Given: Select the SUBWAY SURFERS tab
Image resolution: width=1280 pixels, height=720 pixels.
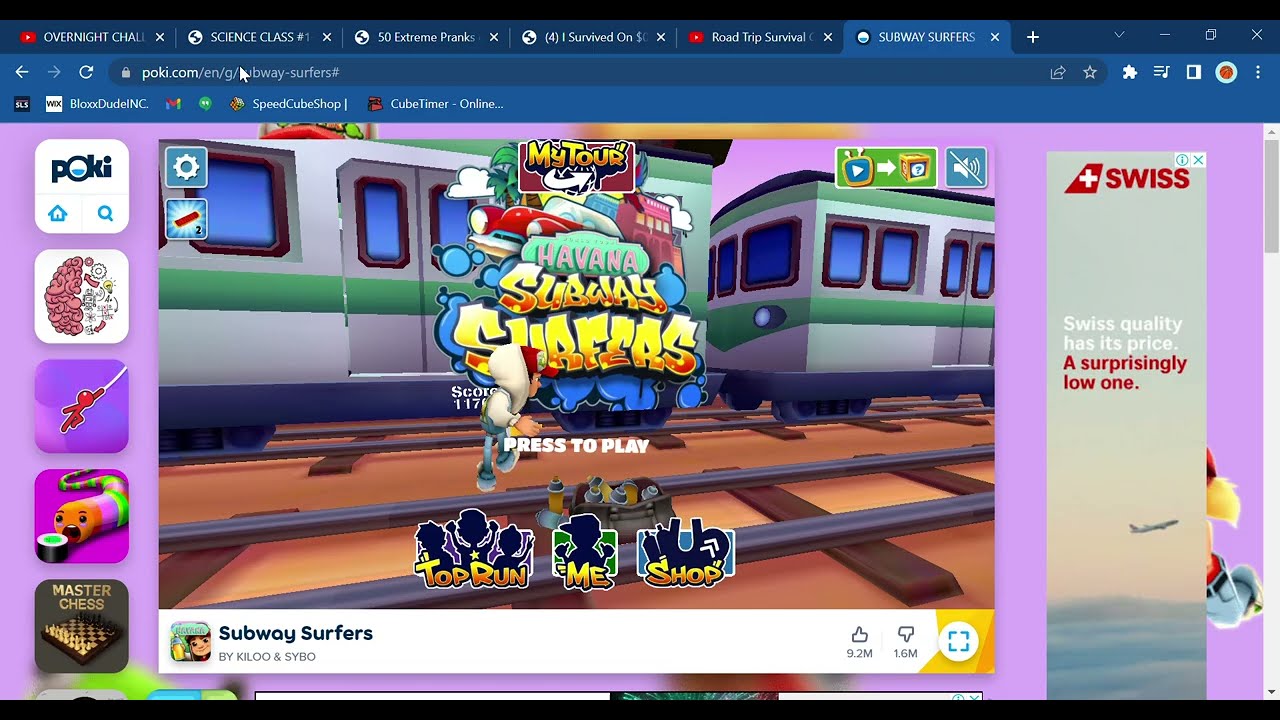Looking at the screenshot, I should click(x=926, y=37).
